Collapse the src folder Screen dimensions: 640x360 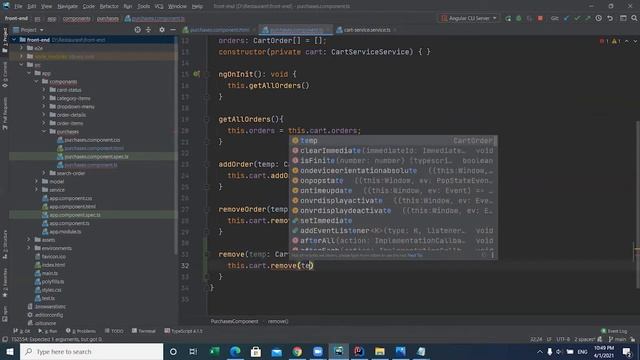click(x=22, y=65)
